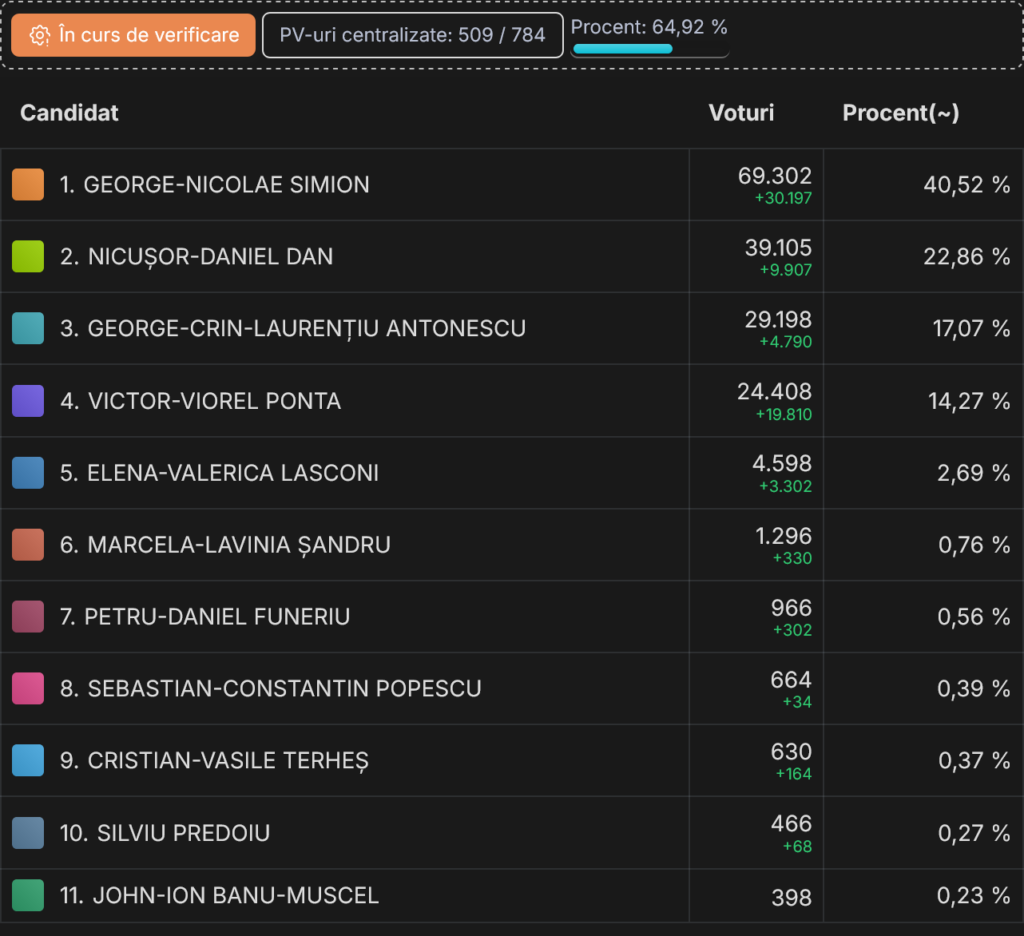The height and width of the screenshot is (936, 1024).
Task: Select candidate name '5. ELENA-VALERICA LASCONI'
Action: (x=219, y=473)
